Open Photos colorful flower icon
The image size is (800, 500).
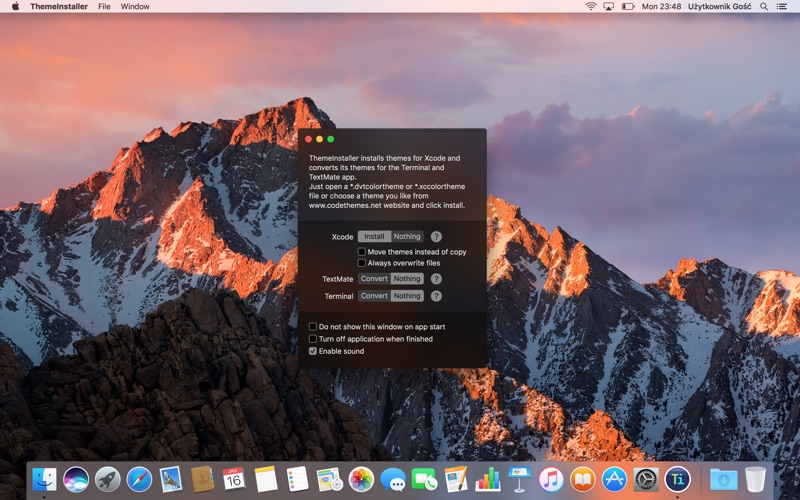(361, 480)
